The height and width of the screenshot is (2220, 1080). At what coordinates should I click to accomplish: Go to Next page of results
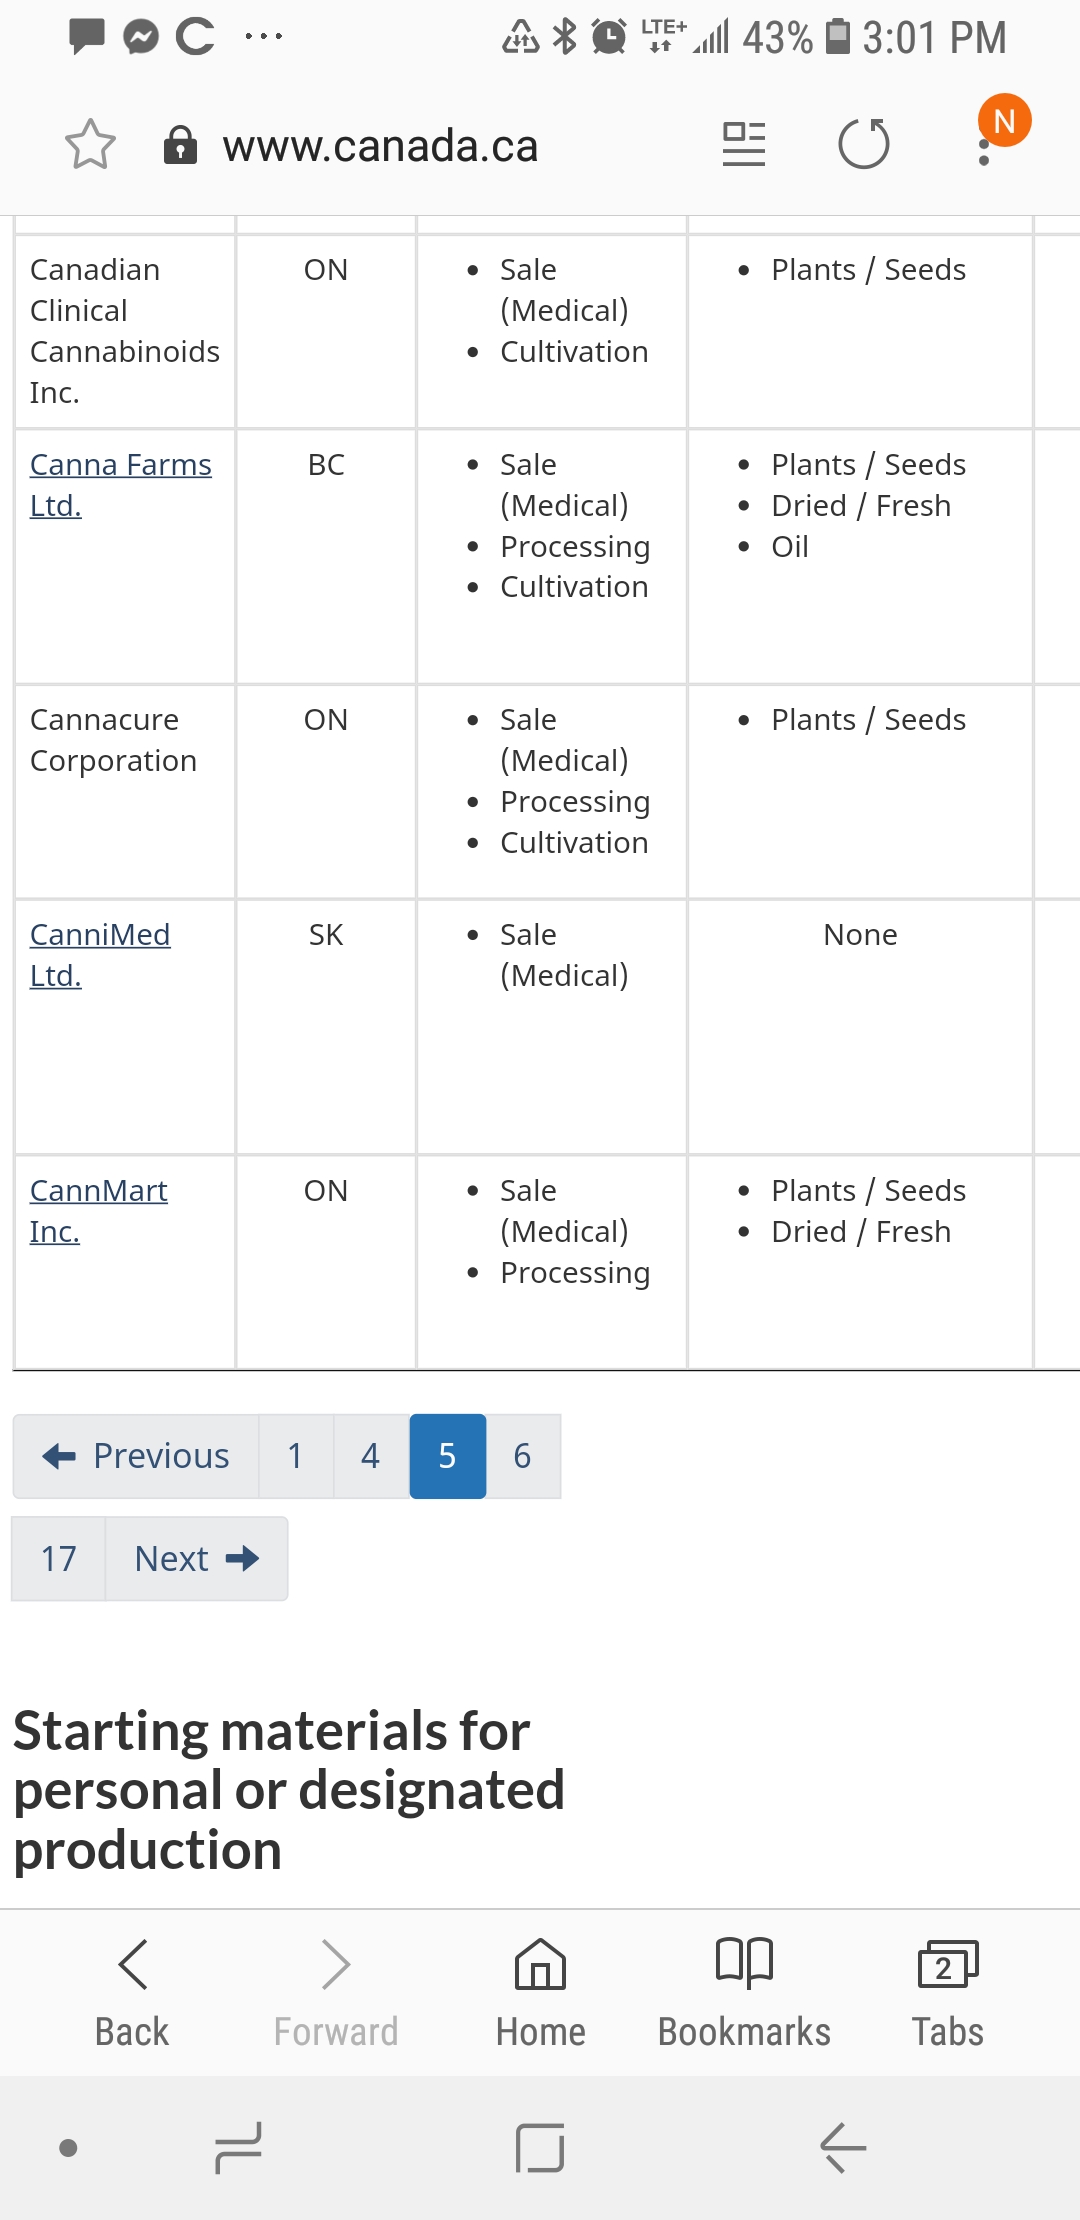click(196, 1559)
